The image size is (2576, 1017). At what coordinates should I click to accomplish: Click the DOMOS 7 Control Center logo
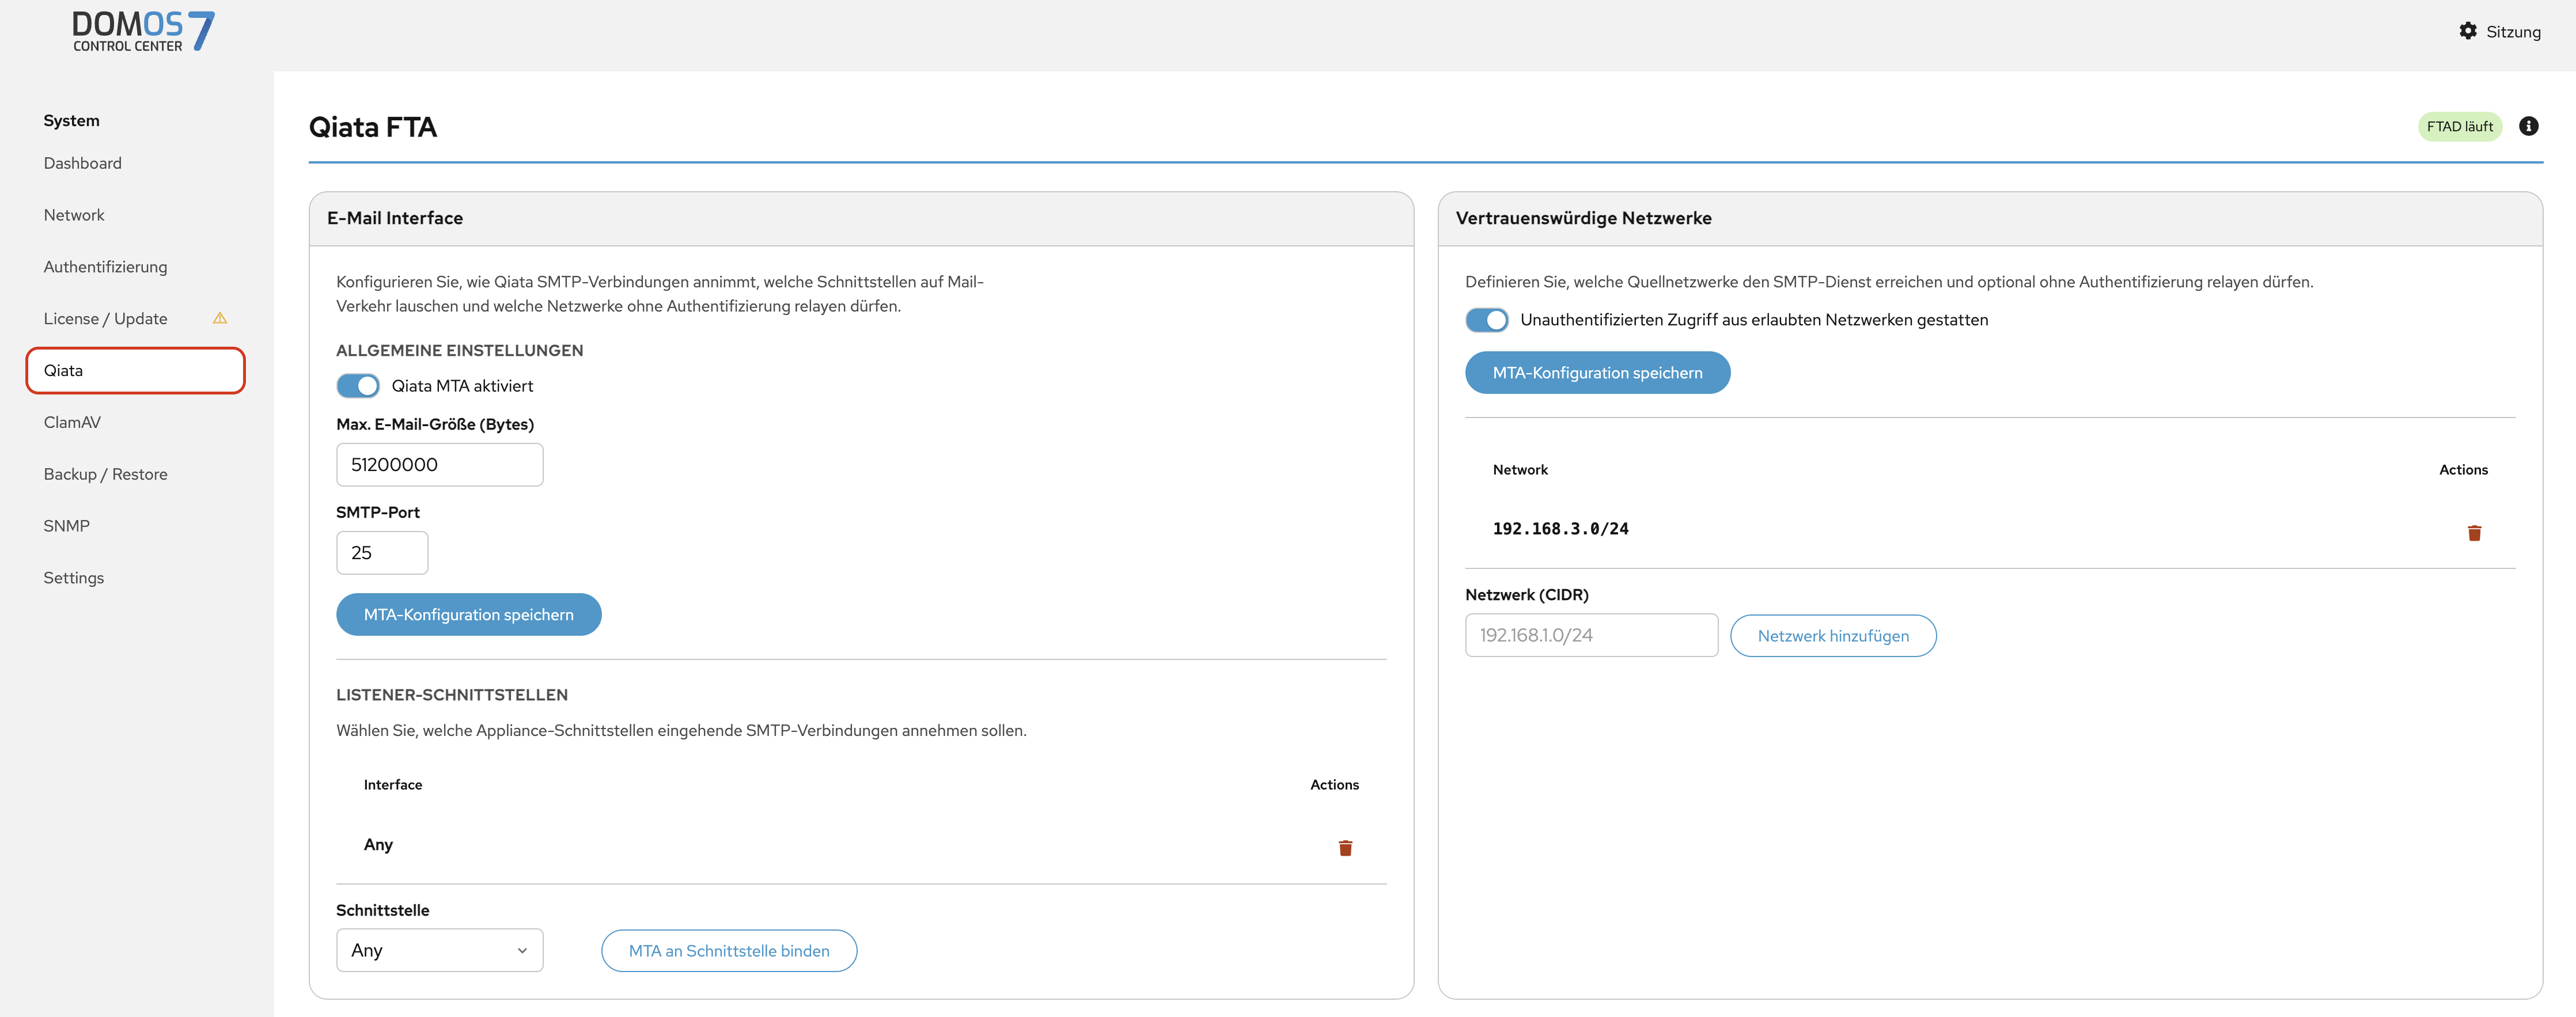pos(143,31)
